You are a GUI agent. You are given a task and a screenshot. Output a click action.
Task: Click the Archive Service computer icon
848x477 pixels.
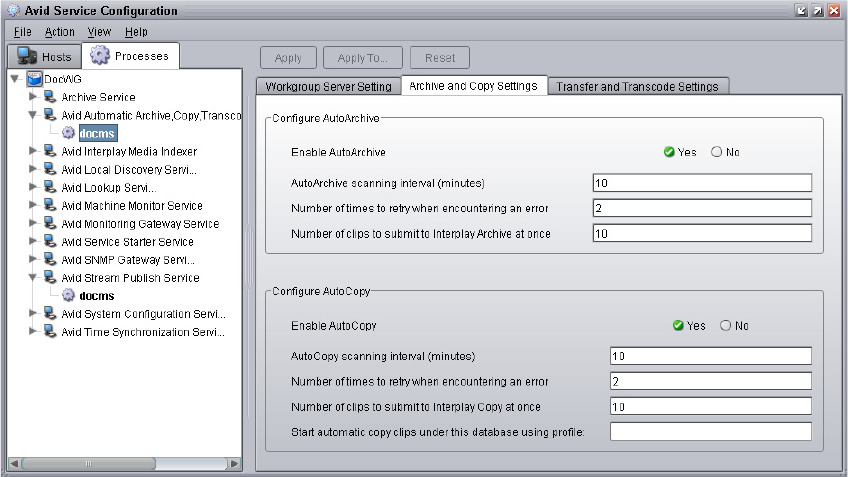click(50, 97)
